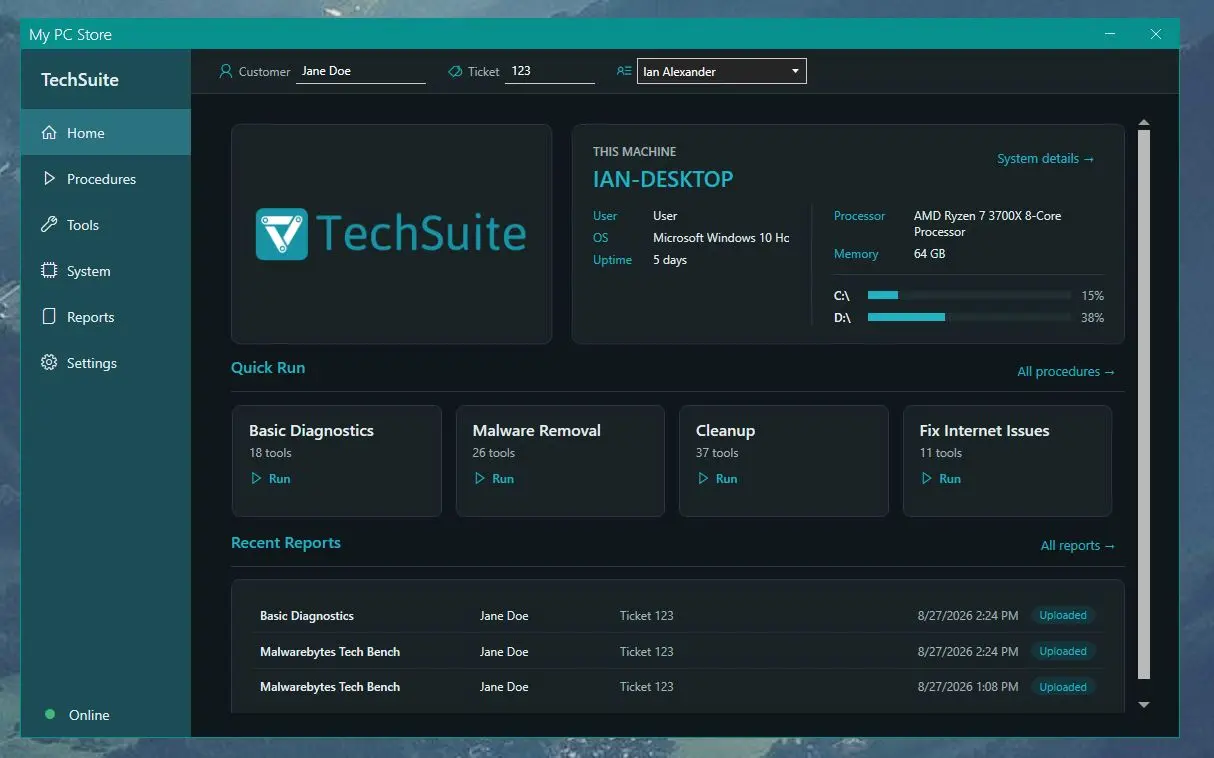Click the System chip icon
Image resolution: width=1214 pixels, height=758 pixels.
click(x=48, y=271)
